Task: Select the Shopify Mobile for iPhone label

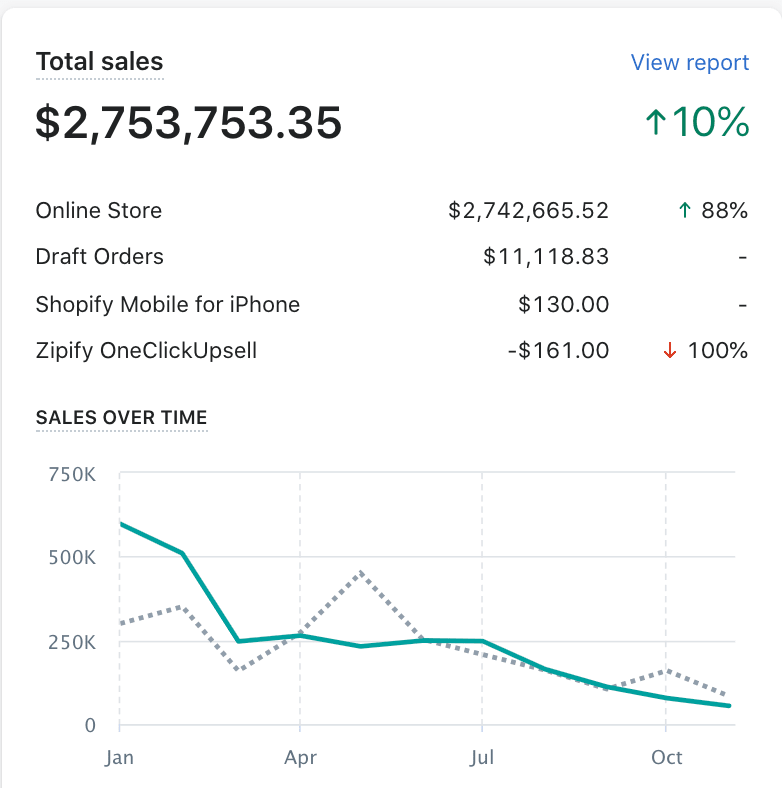Action: pos(167,304)
